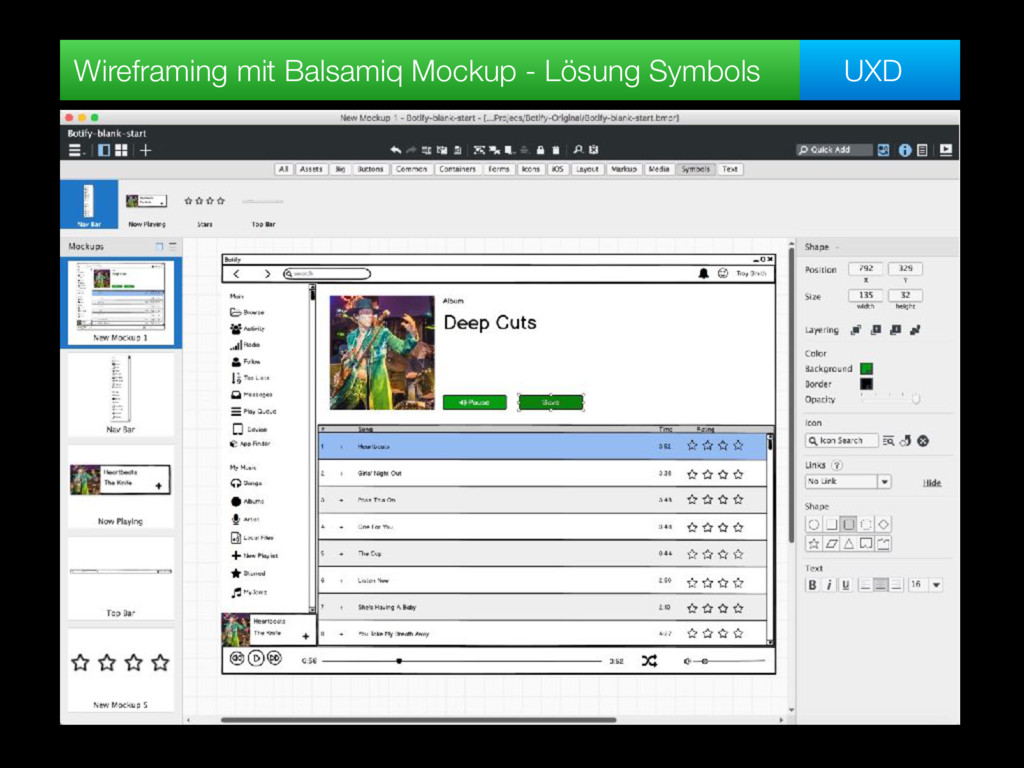Click the zoom magnifier icon in toolbar
The height and width of the screenshot is (768, 1024).
(x=578, y=150)
